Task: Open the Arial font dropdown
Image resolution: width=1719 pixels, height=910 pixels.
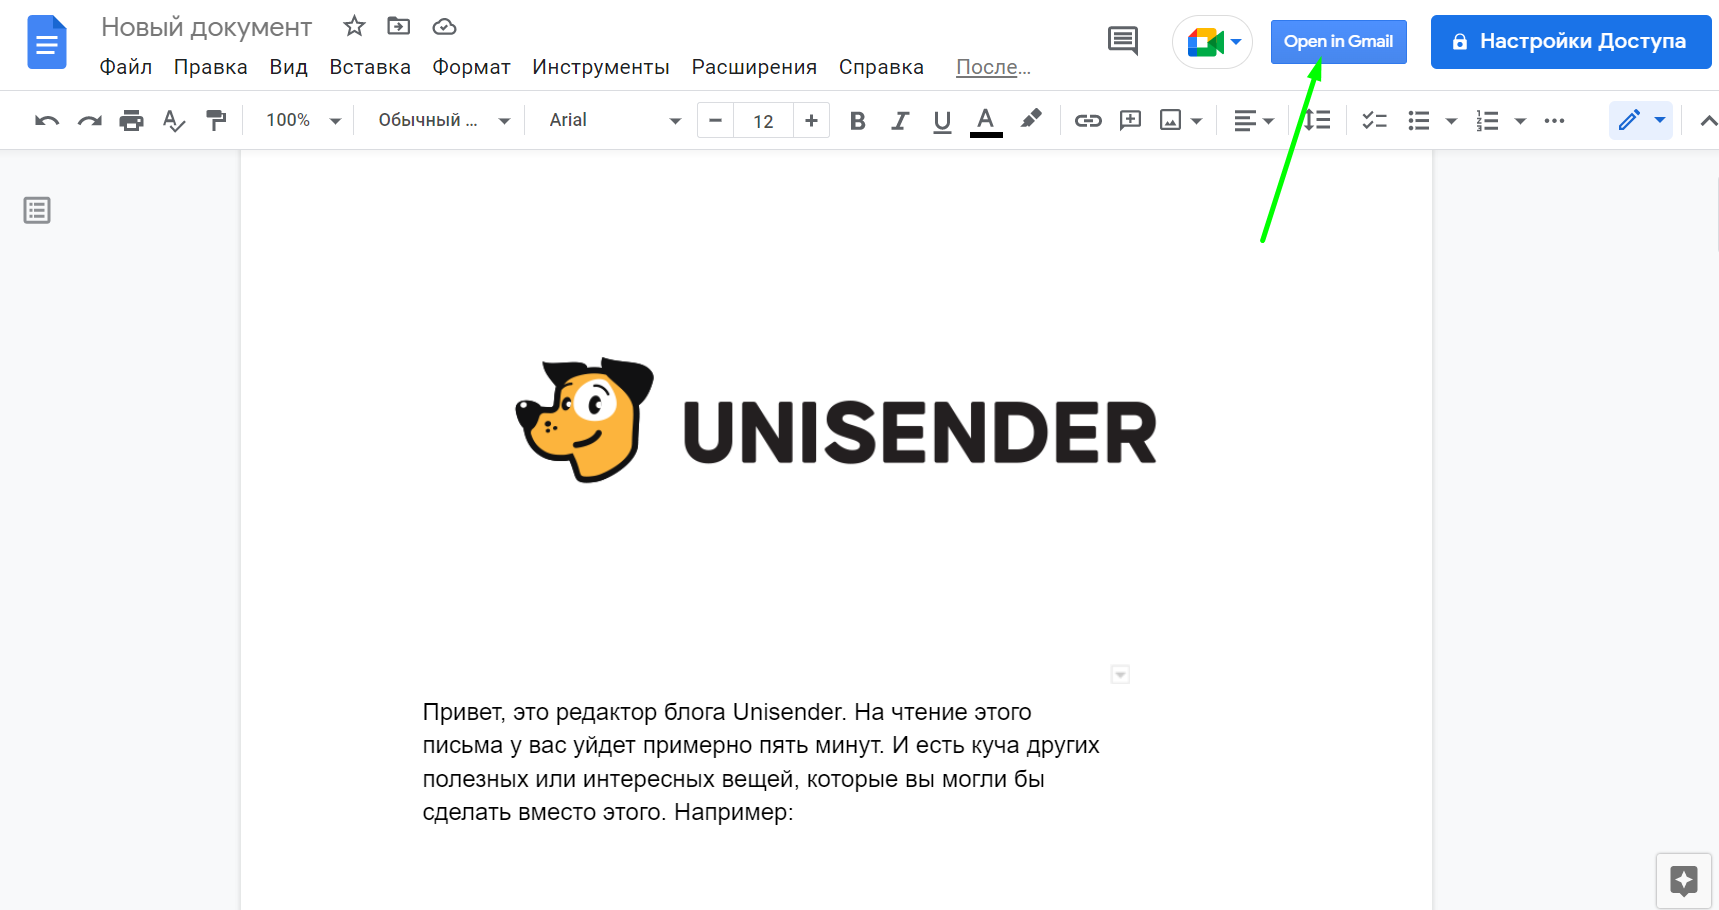Action: pyautogui.click(x=614, y=121)
